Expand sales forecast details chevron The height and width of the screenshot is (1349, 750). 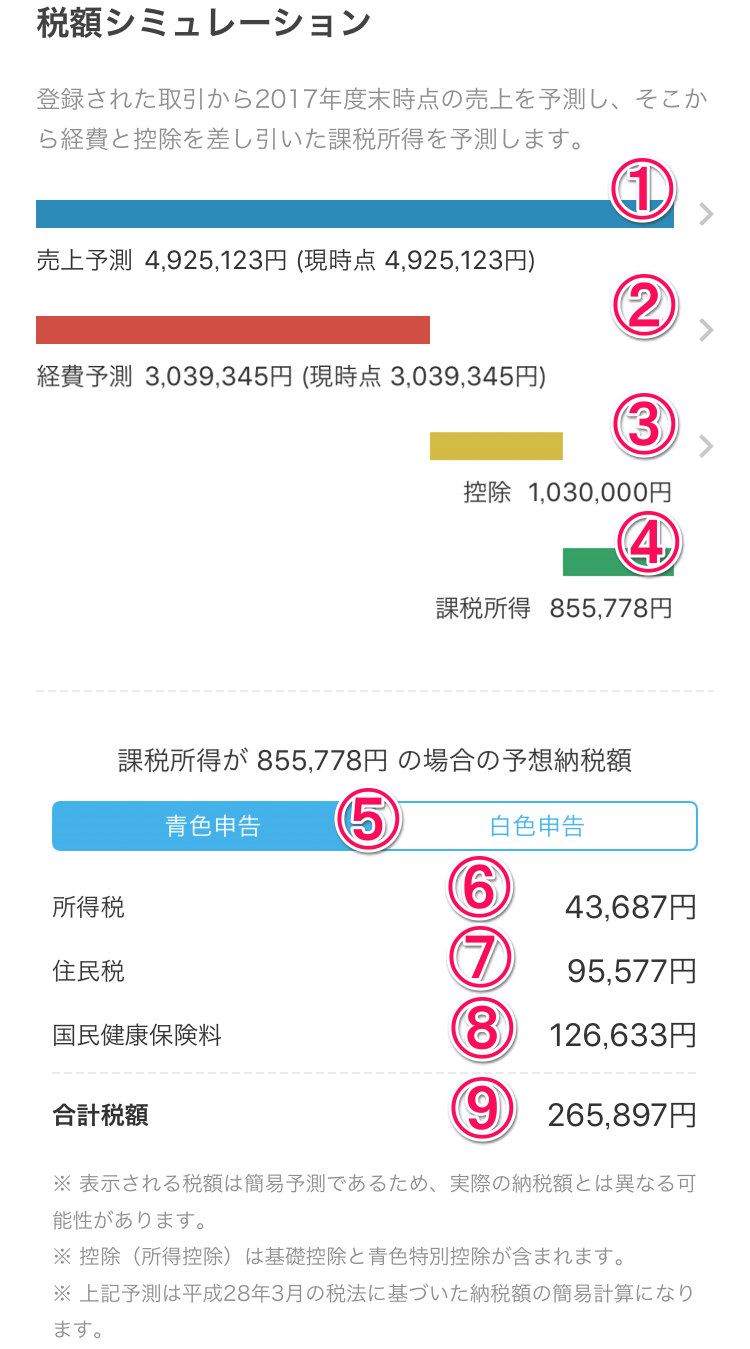click(706, 214)
